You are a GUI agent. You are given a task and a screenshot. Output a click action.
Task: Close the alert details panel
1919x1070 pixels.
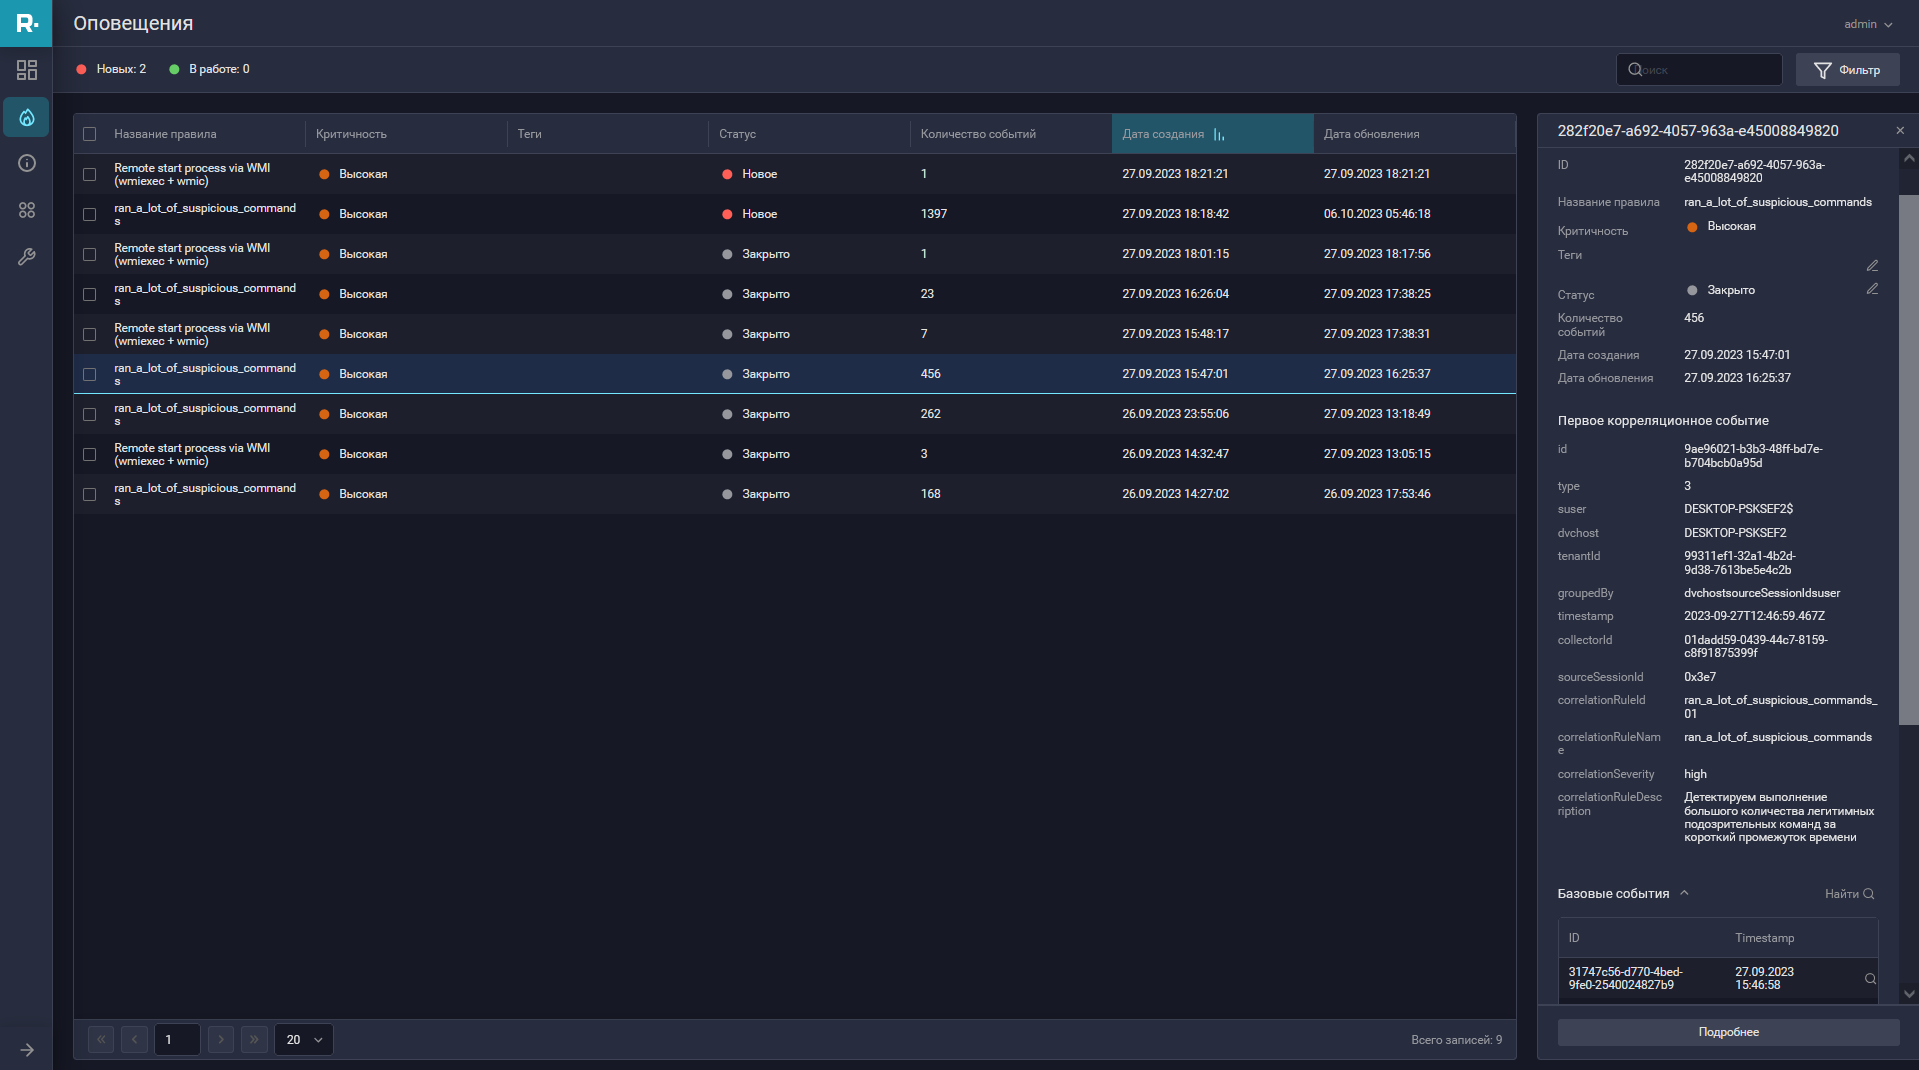(x=1900, y=131)
